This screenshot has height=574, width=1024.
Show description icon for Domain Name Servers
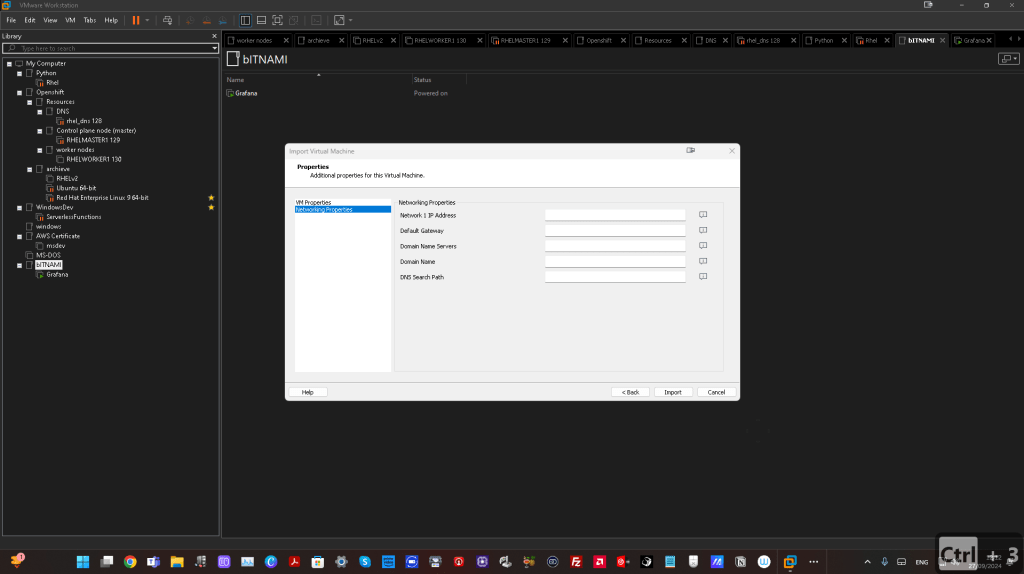click(x=703, y=246)
